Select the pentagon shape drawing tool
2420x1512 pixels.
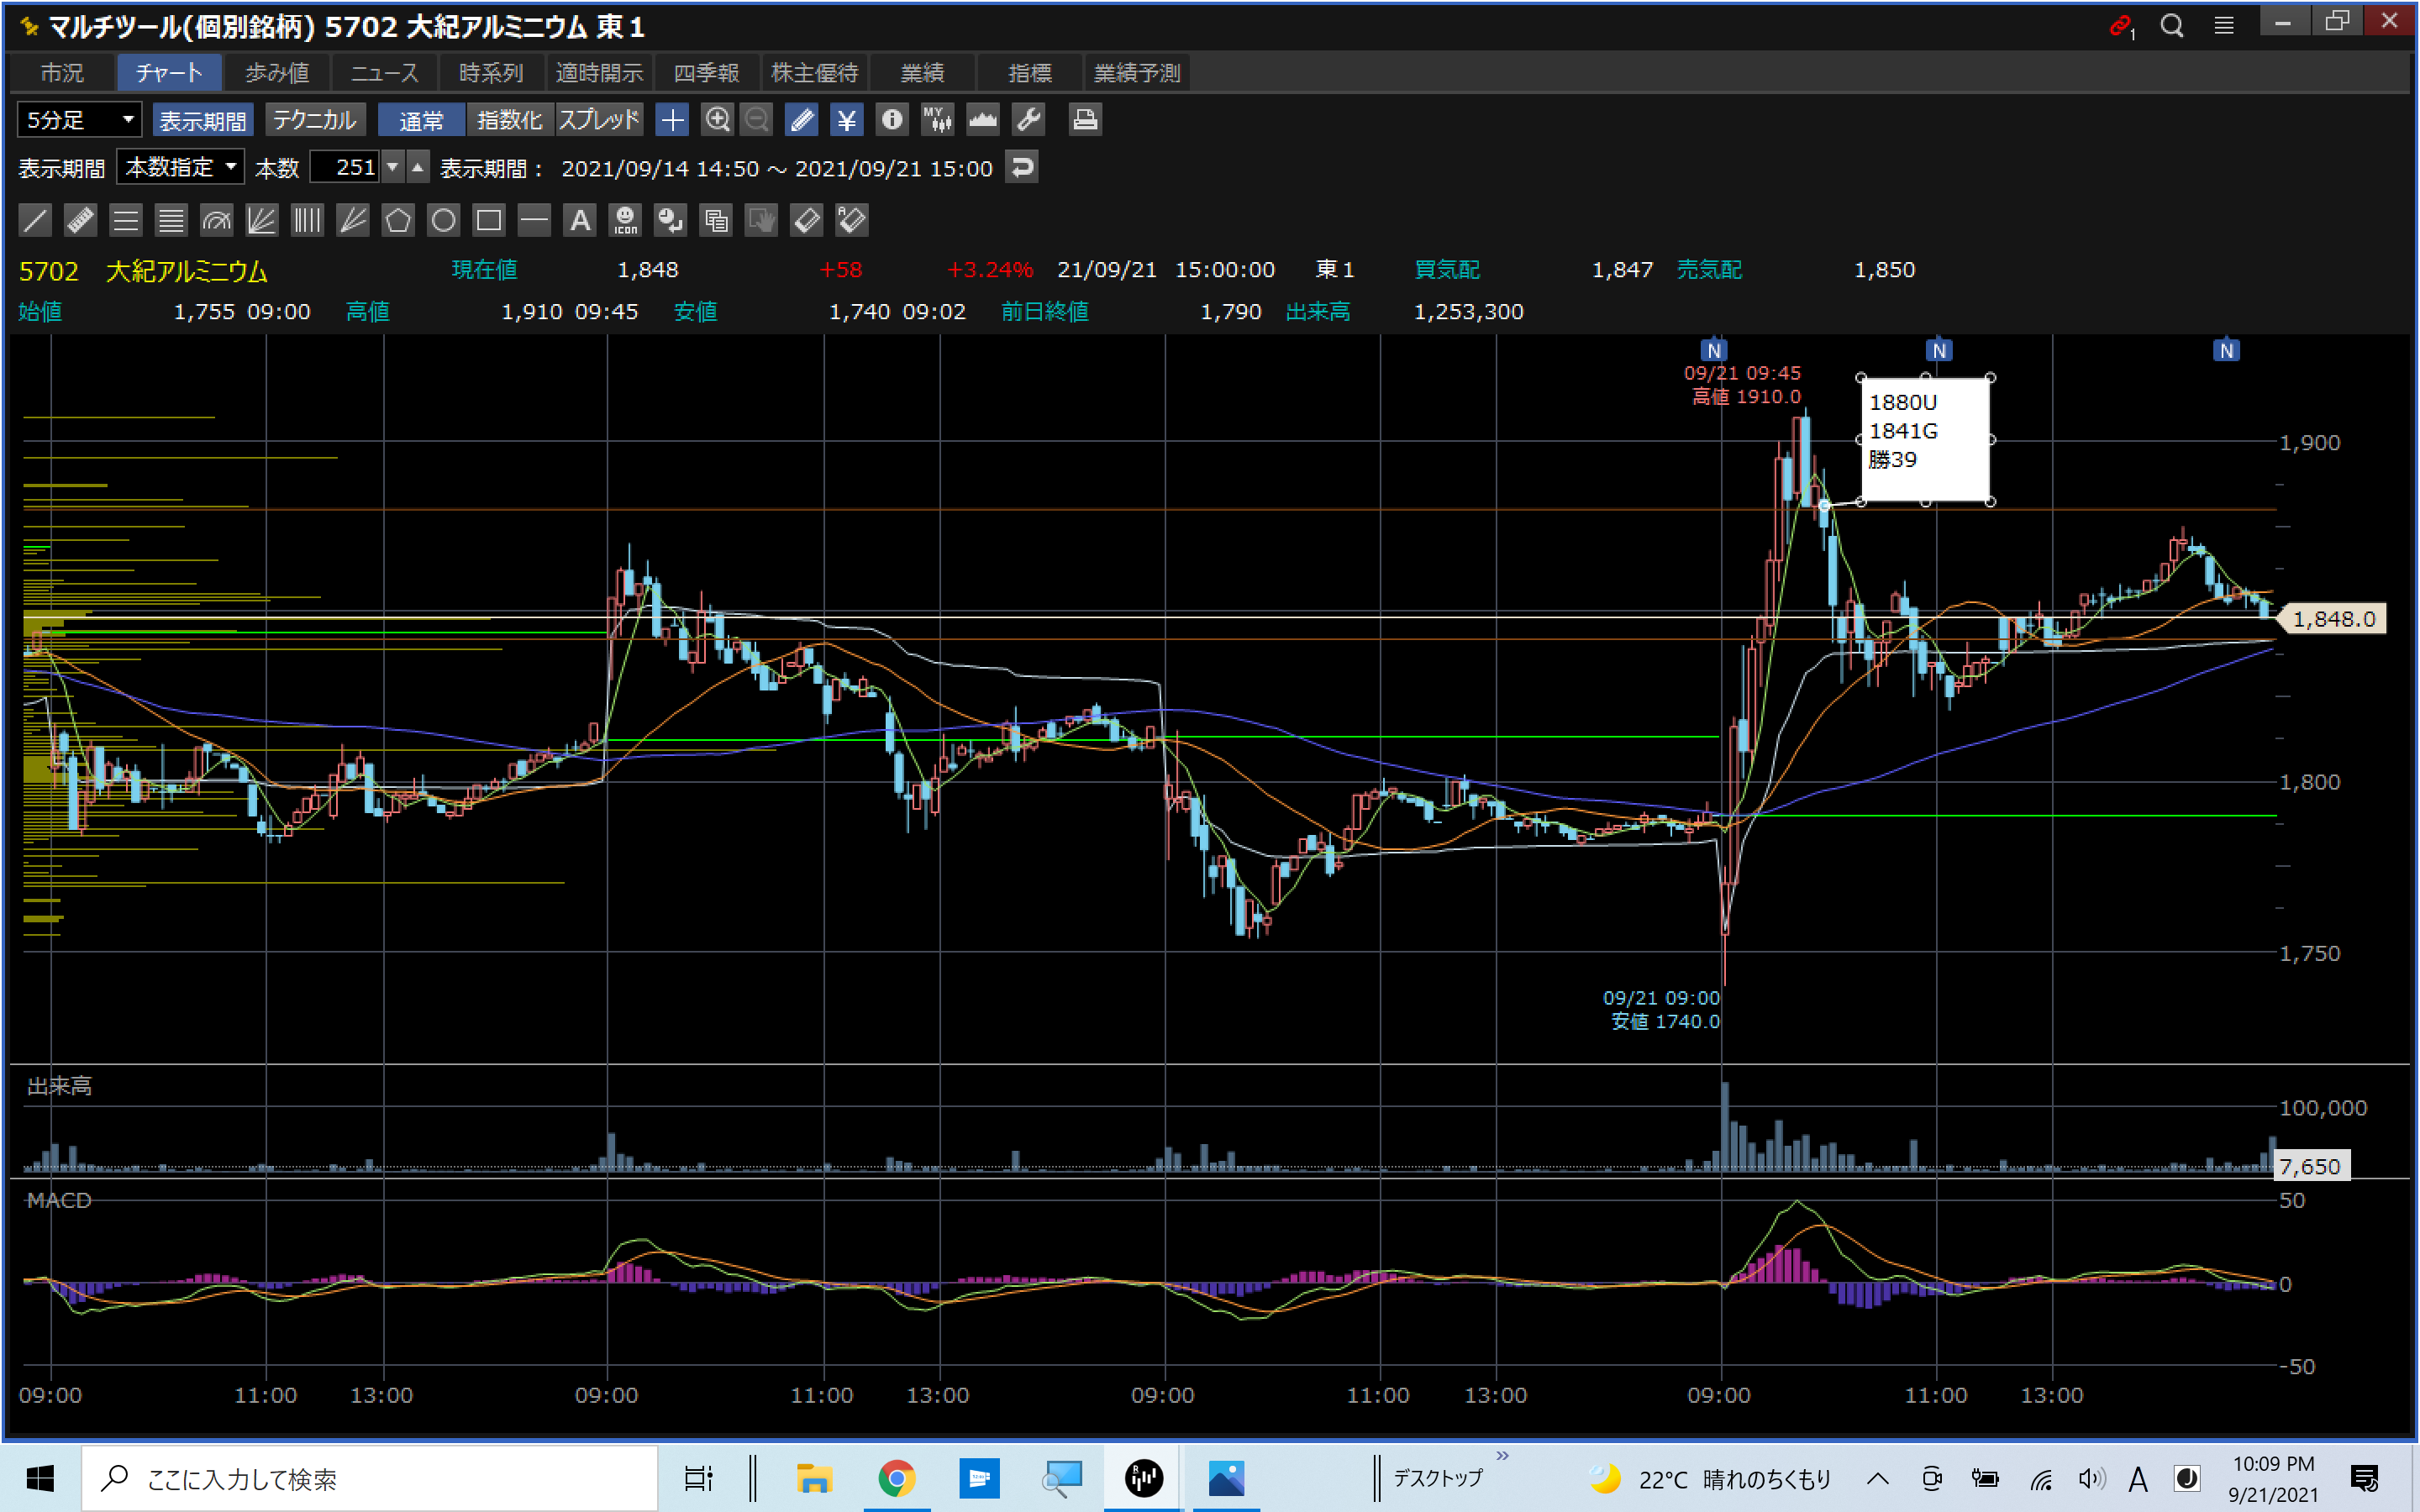point(398,220)
